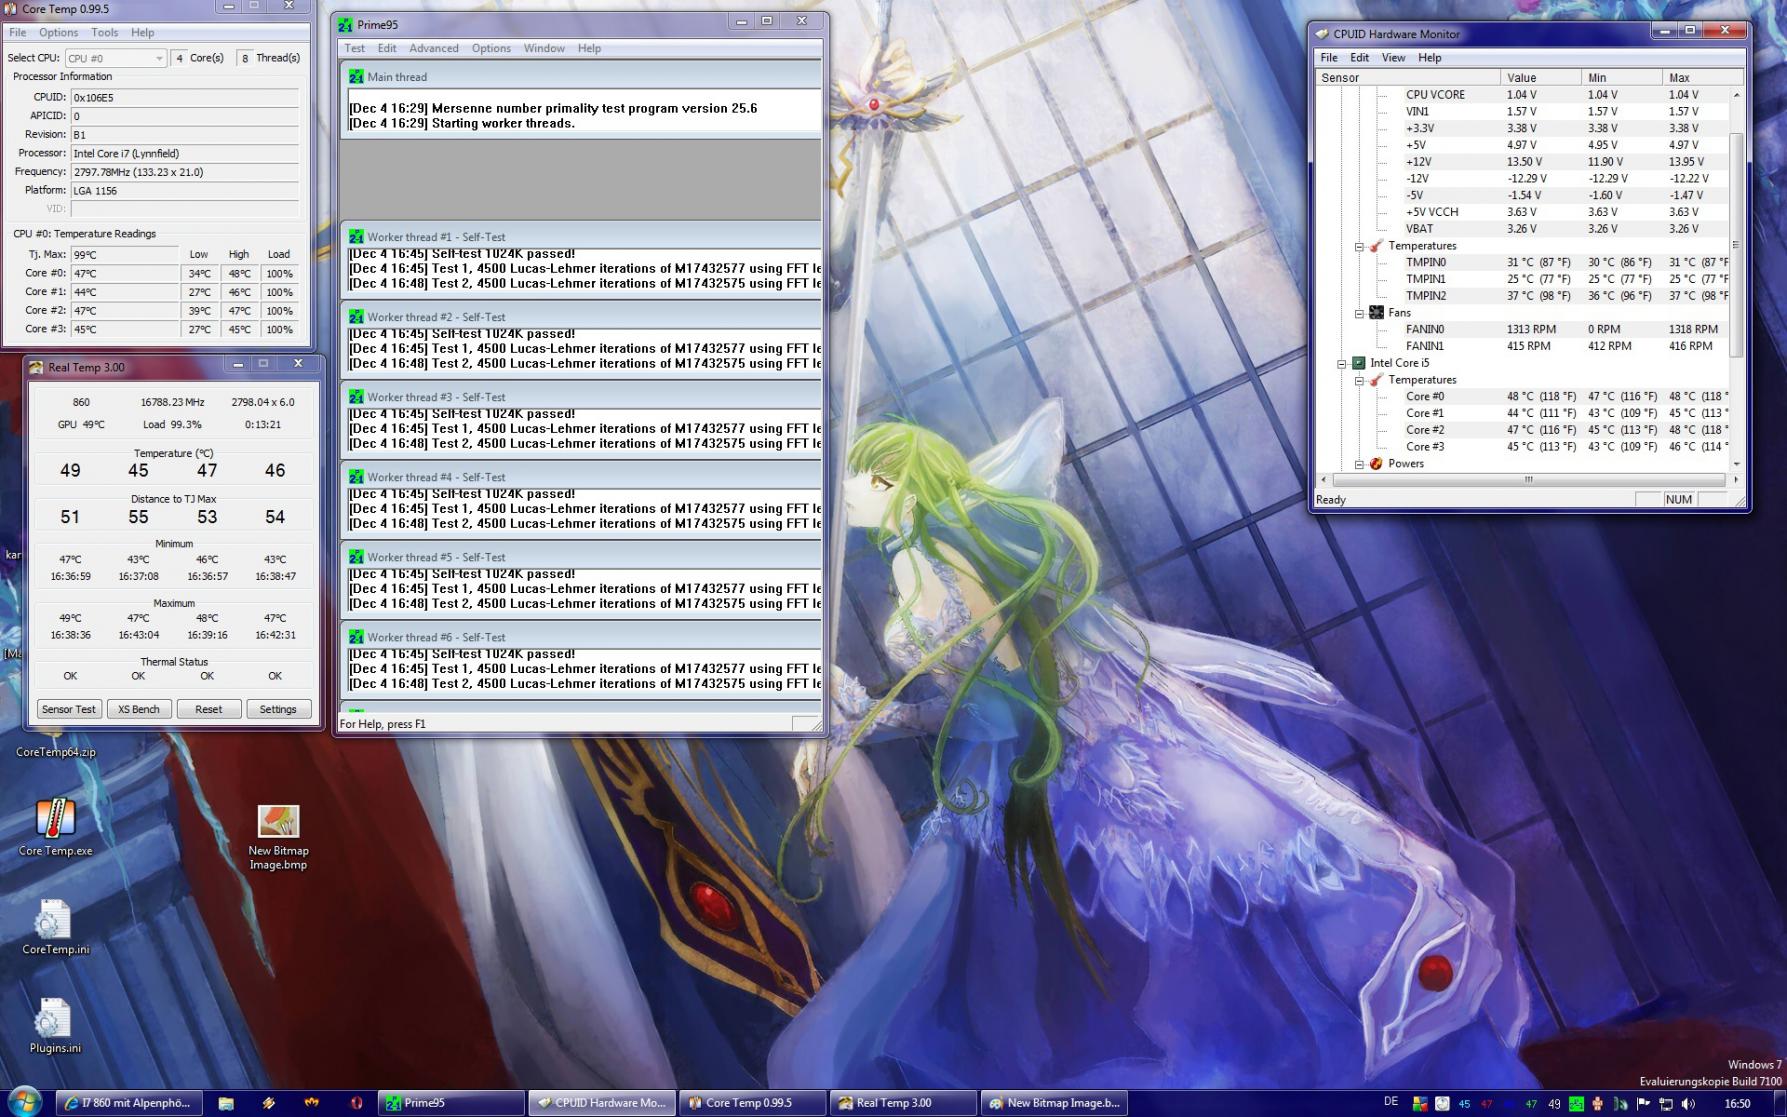Click the Windows Start orb

25,1101
